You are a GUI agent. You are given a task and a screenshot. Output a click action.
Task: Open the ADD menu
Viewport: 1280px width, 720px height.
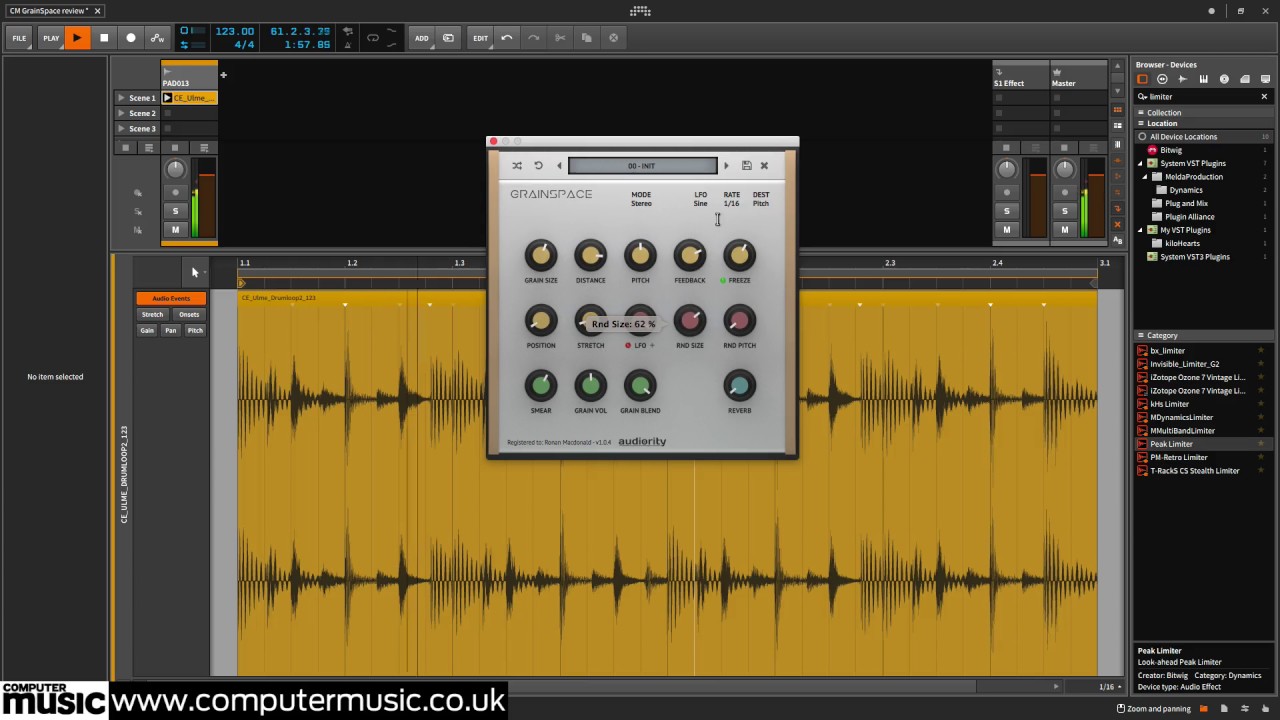(422, 38)
